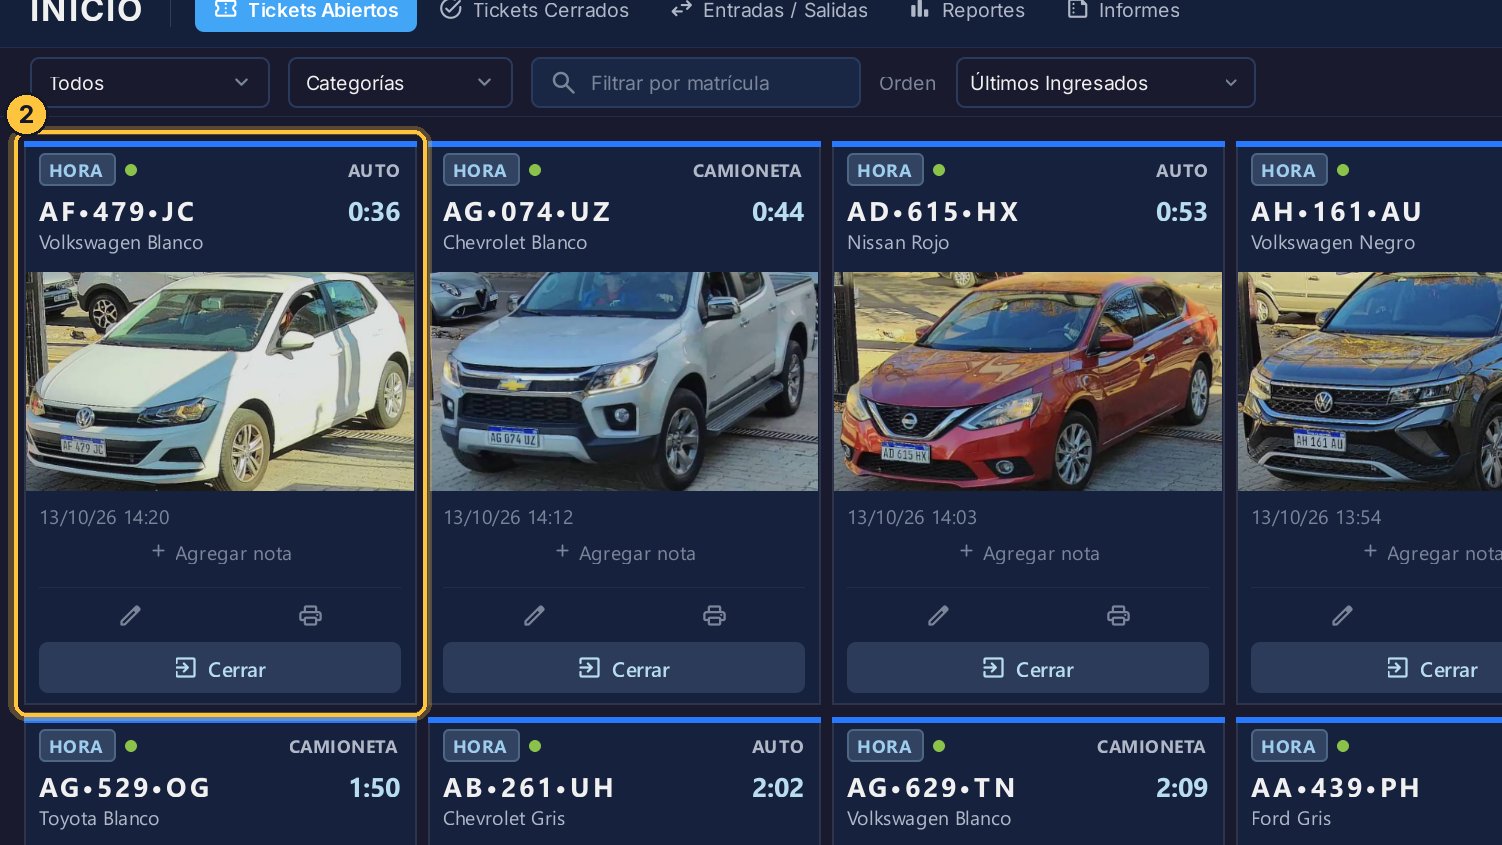
Task: Click printer icon on AD•615•HX card
Action: coord(1118,616)
